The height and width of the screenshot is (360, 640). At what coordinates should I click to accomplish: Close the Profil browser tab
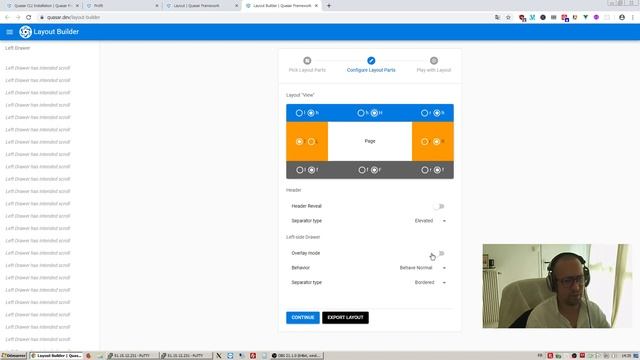tap(157, 6)
